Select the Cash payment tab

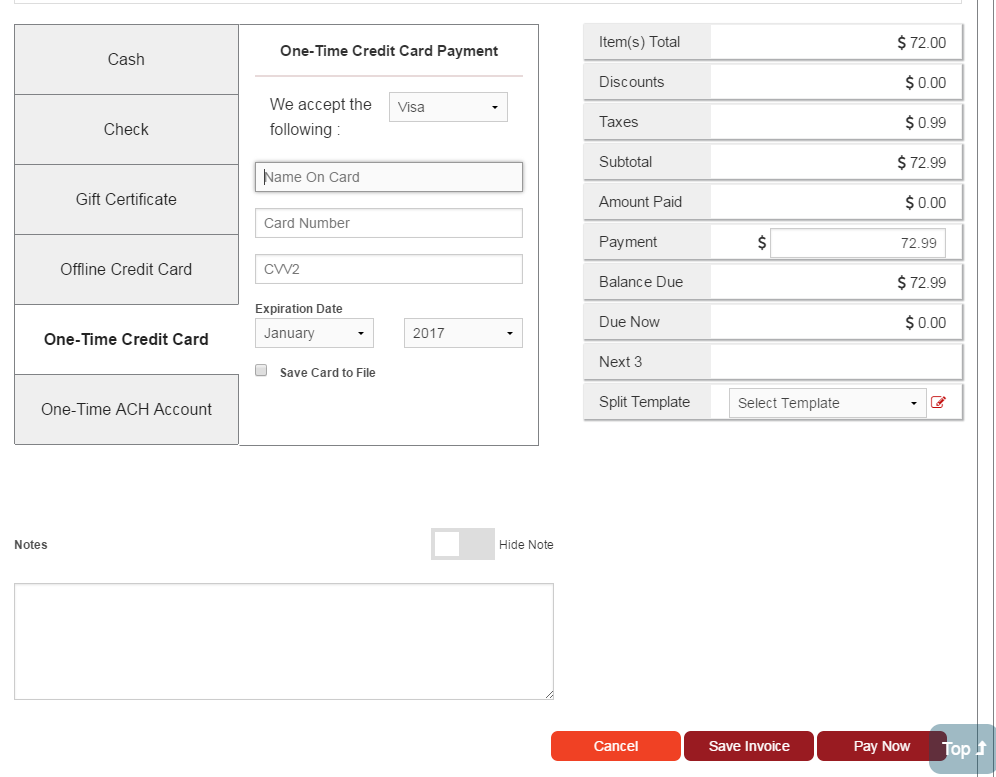click(126, 60)
